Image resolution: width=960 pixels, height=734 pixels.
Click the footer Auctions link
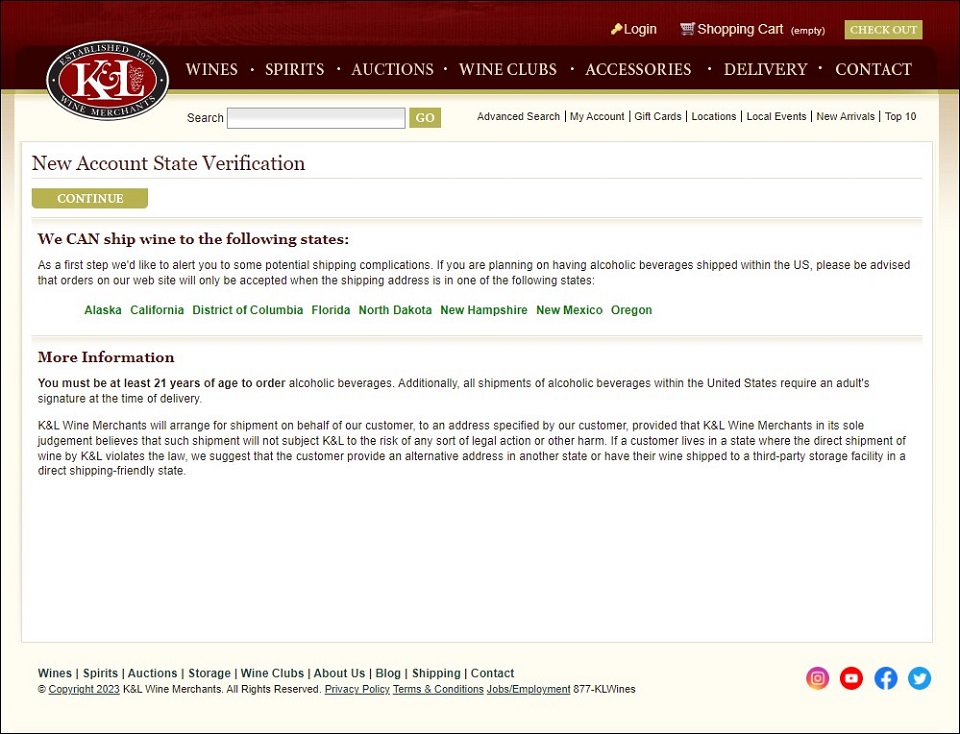[x=152, y=673]
